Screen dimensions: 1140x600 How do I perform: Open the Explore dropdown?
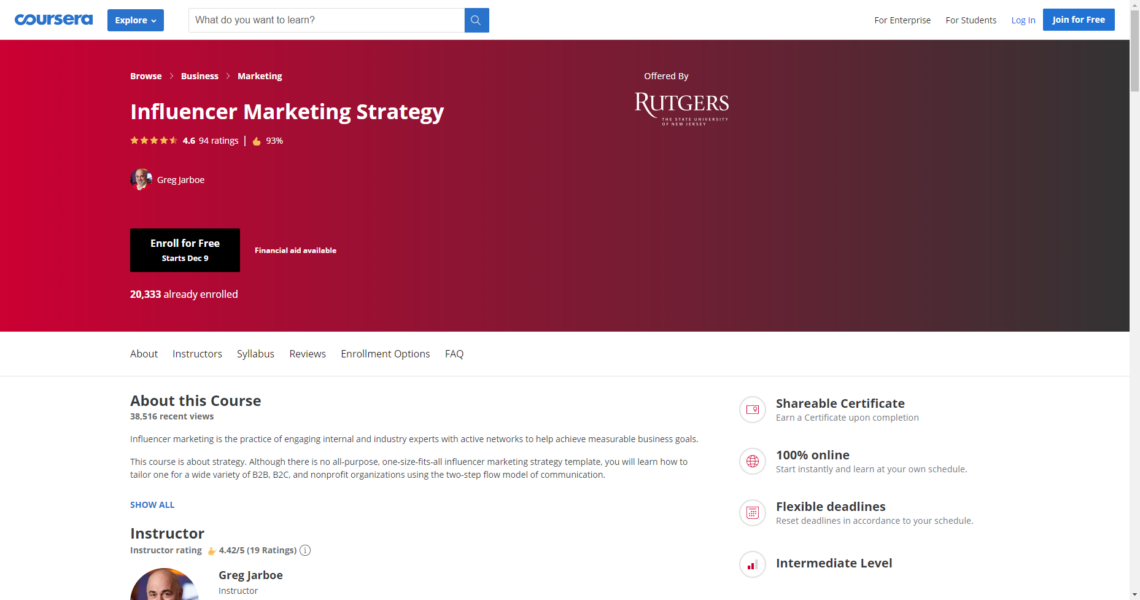tap(135, 19)
